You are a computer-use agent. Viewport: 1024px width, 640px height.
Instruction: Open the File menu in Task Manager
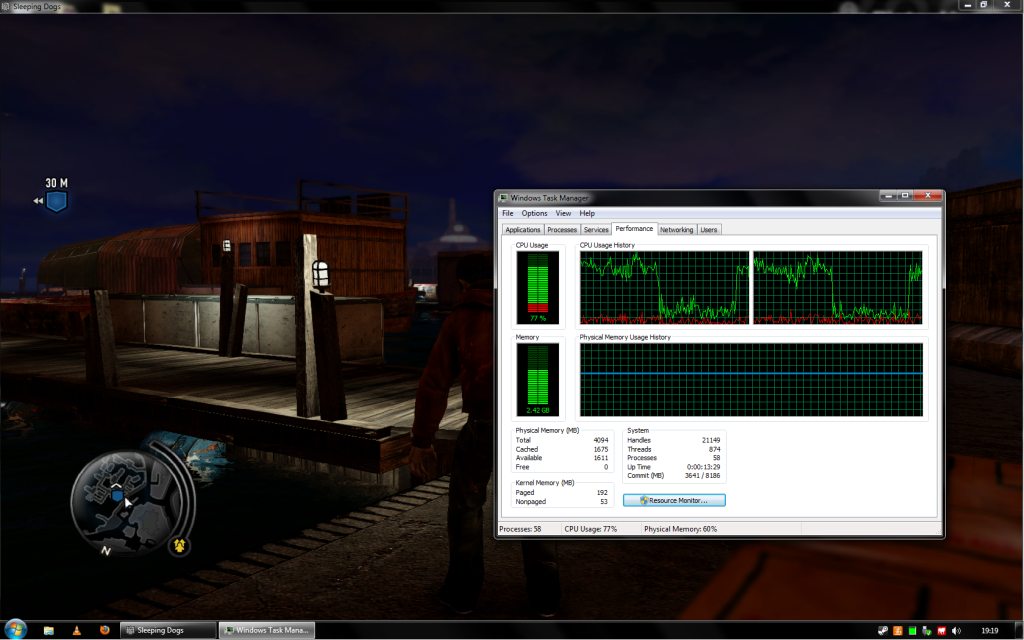[508, 213]
